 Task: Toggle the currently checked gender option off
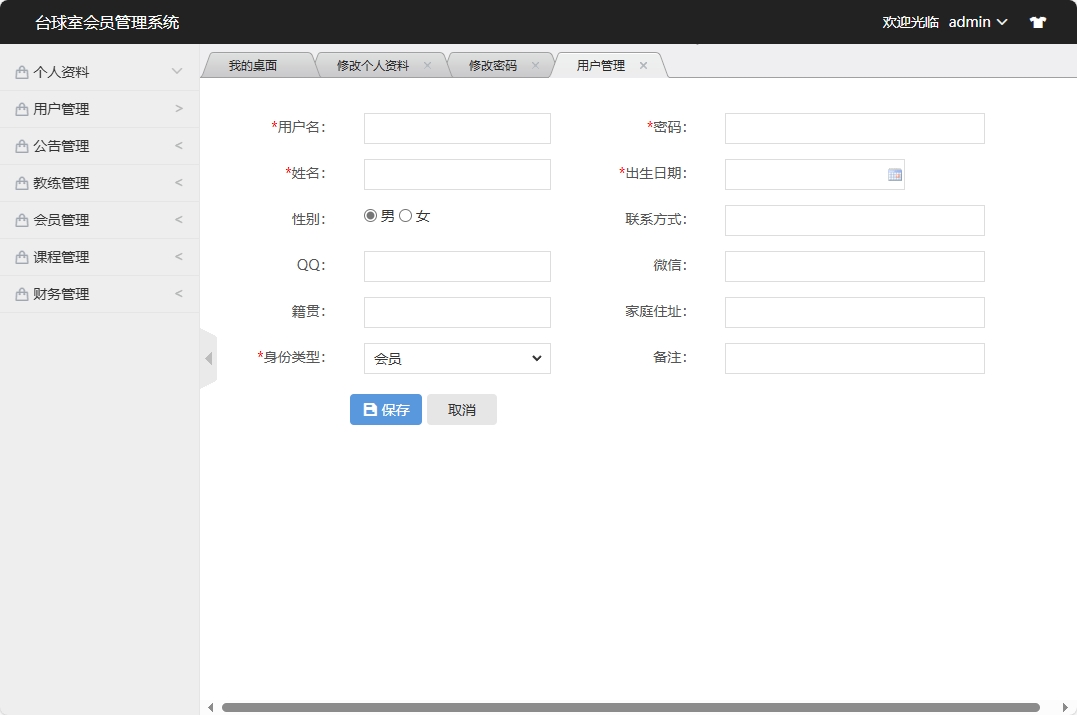coord(370,214)
